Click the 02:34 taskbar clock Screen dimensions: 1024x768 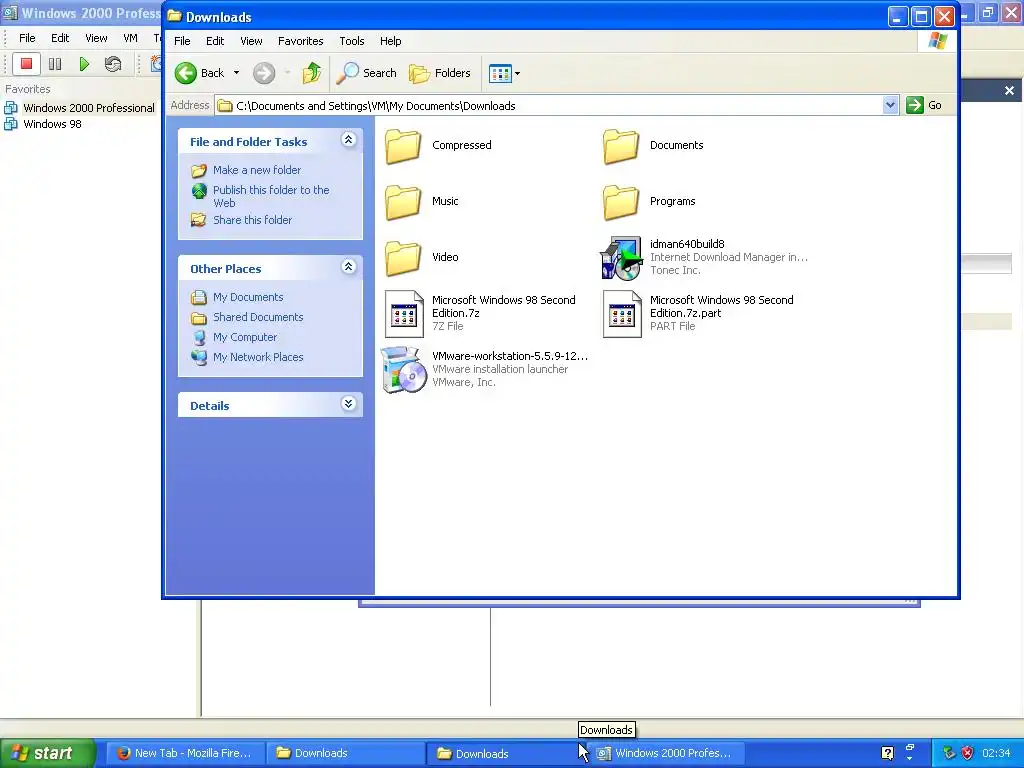click(x=996, y=753)
